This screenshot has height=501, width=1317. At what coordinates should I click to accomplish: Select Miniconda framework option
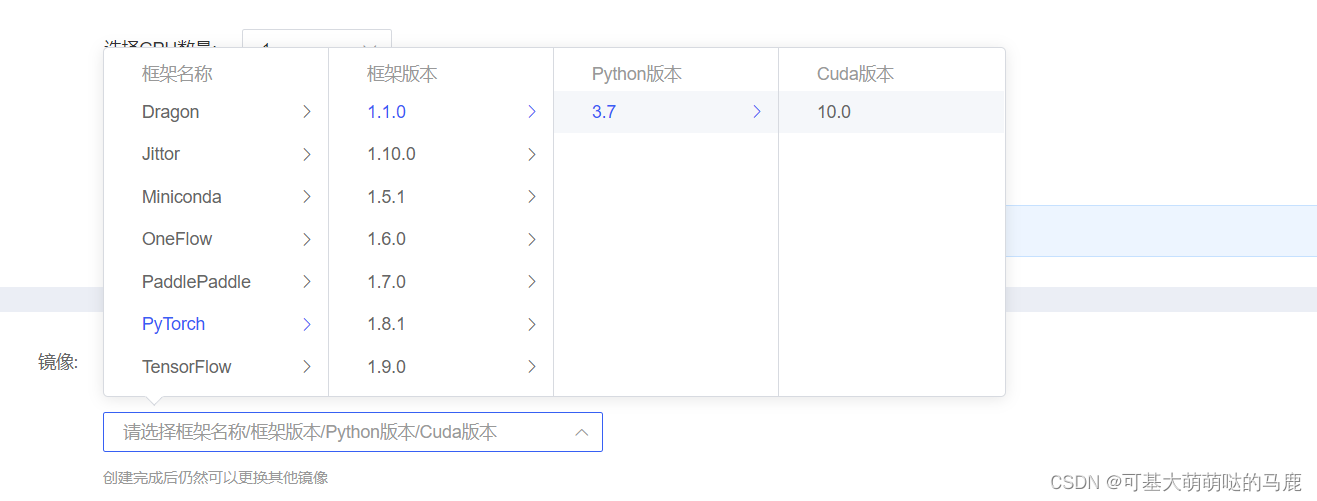[x=216, y=197]
